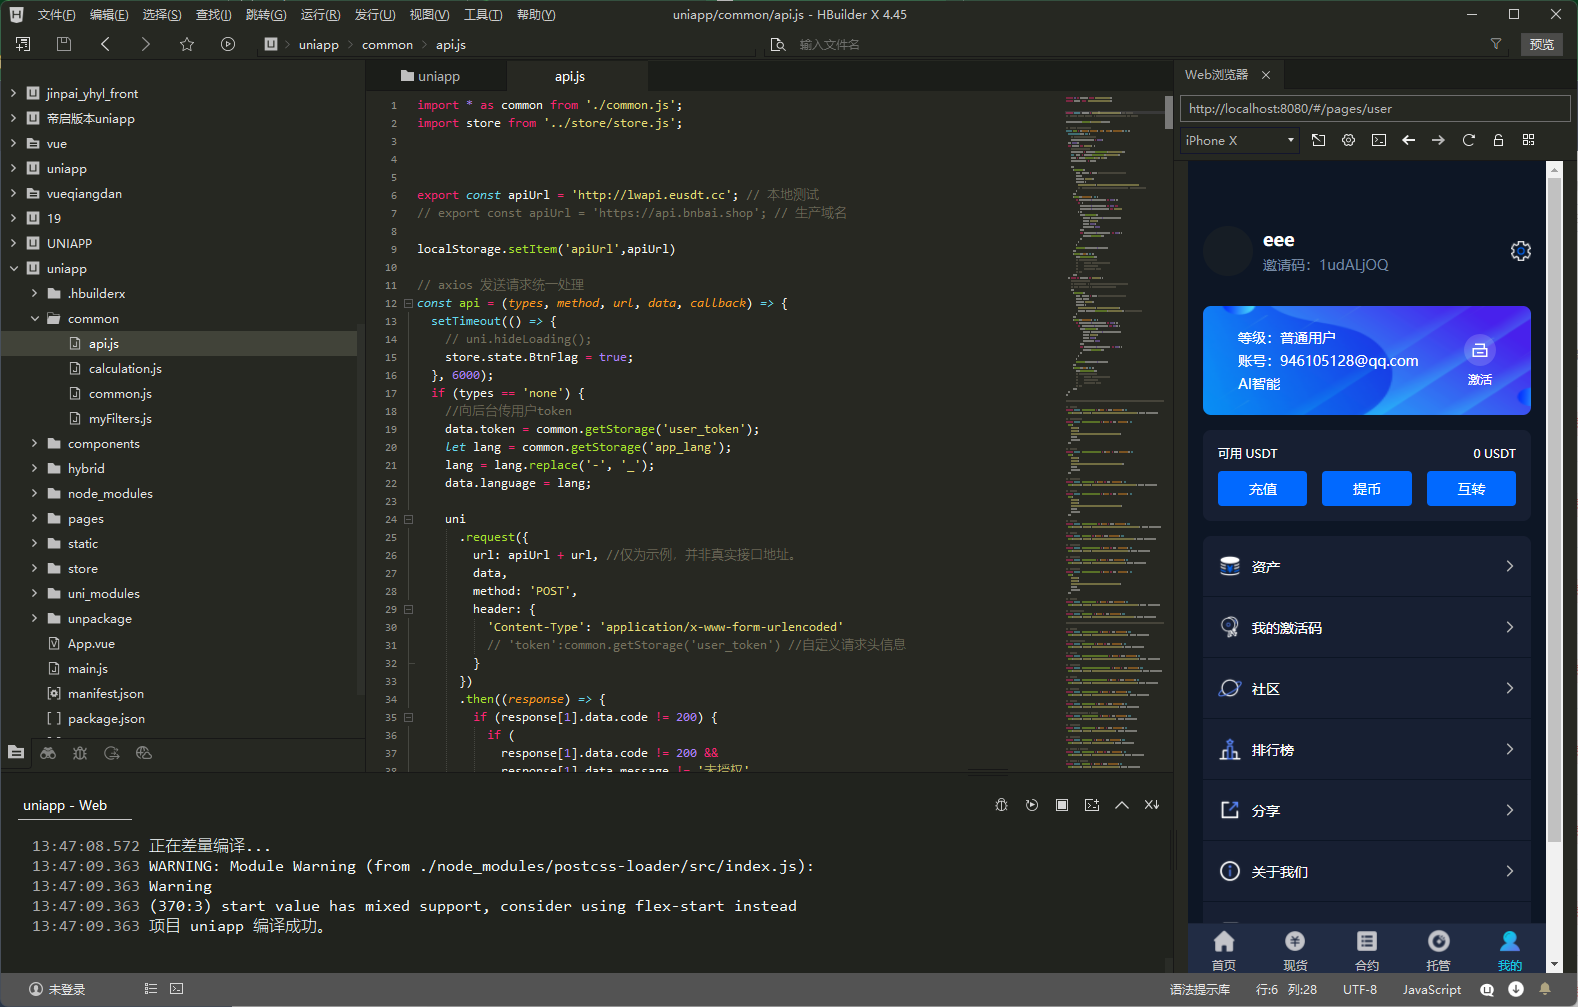Open the 运行(R) menu
The image size is (1578, 1007).
[320, 14]
